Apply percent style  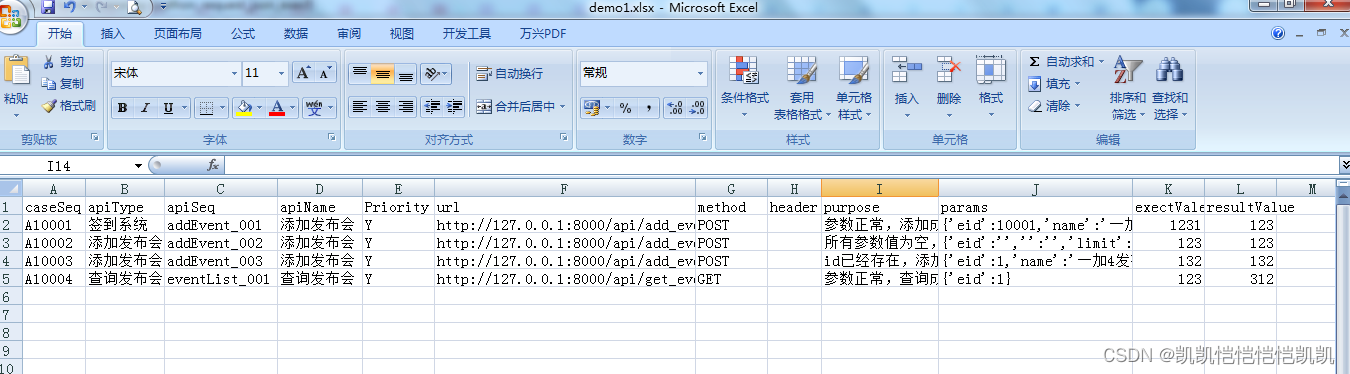click(x=626, y=108)
